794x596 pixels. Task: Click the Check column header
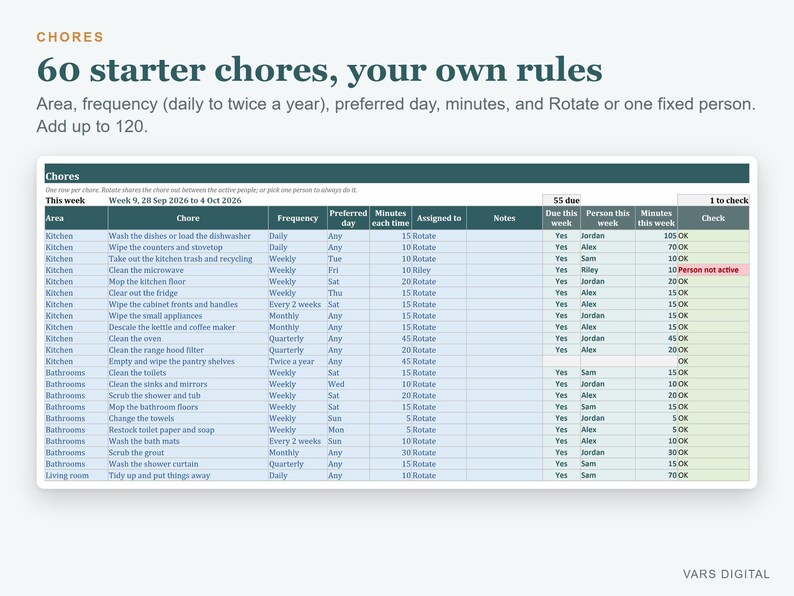pyautogui.click(x=713, y=218)
